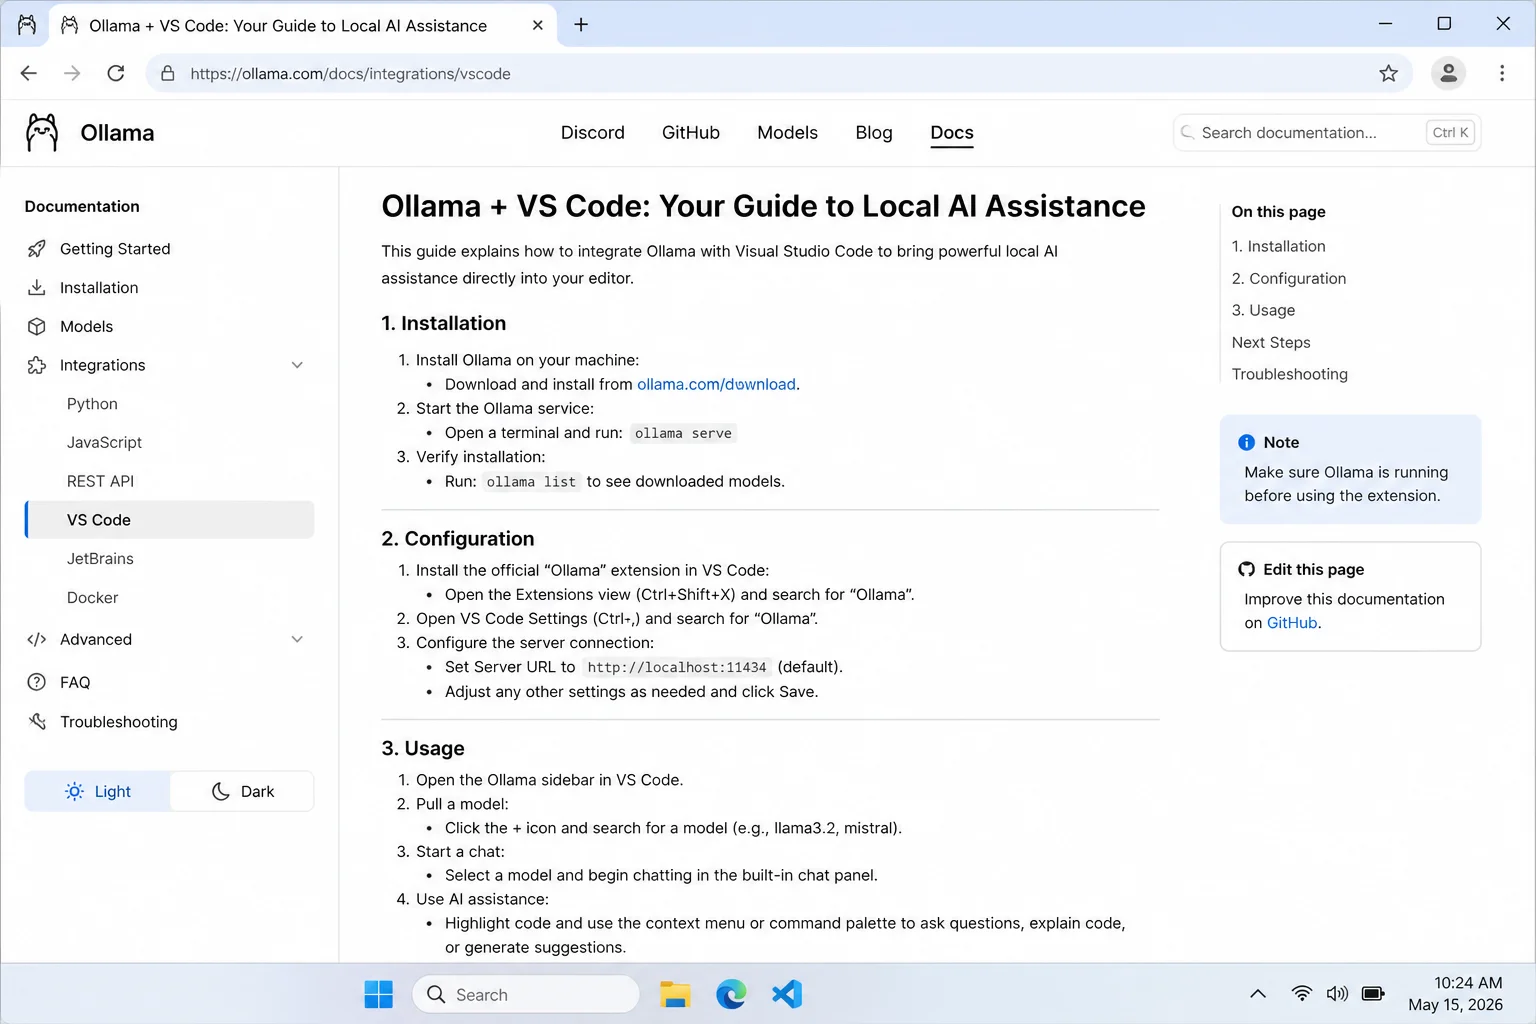
Task: Follow the ollama.com/download link
Action: 716,384
